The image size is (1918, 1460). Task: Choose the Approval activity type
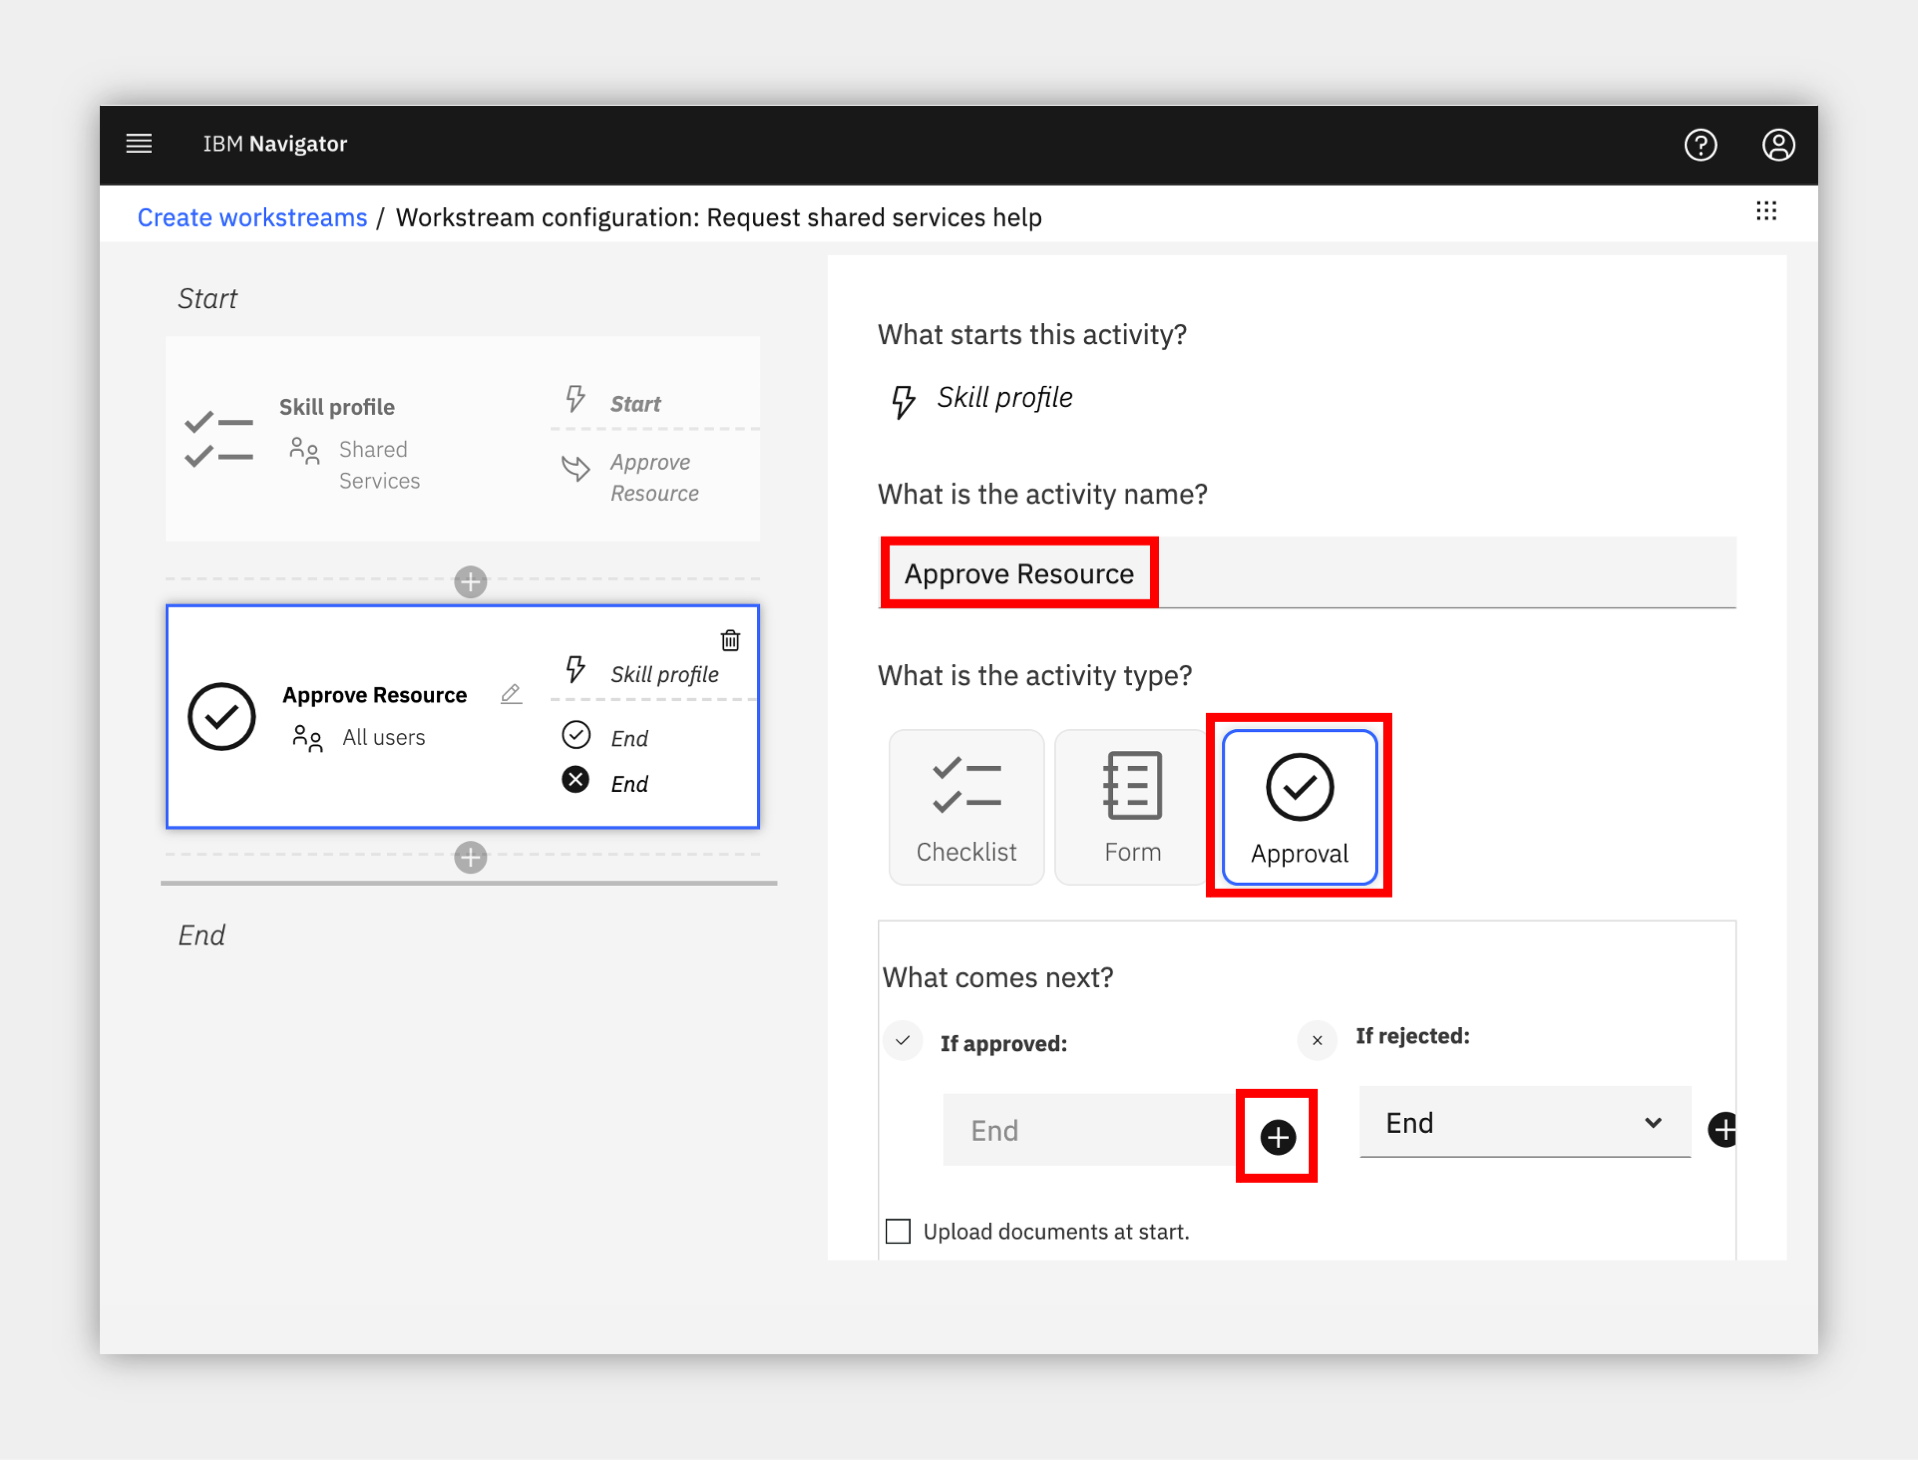tap(1299, 807)
